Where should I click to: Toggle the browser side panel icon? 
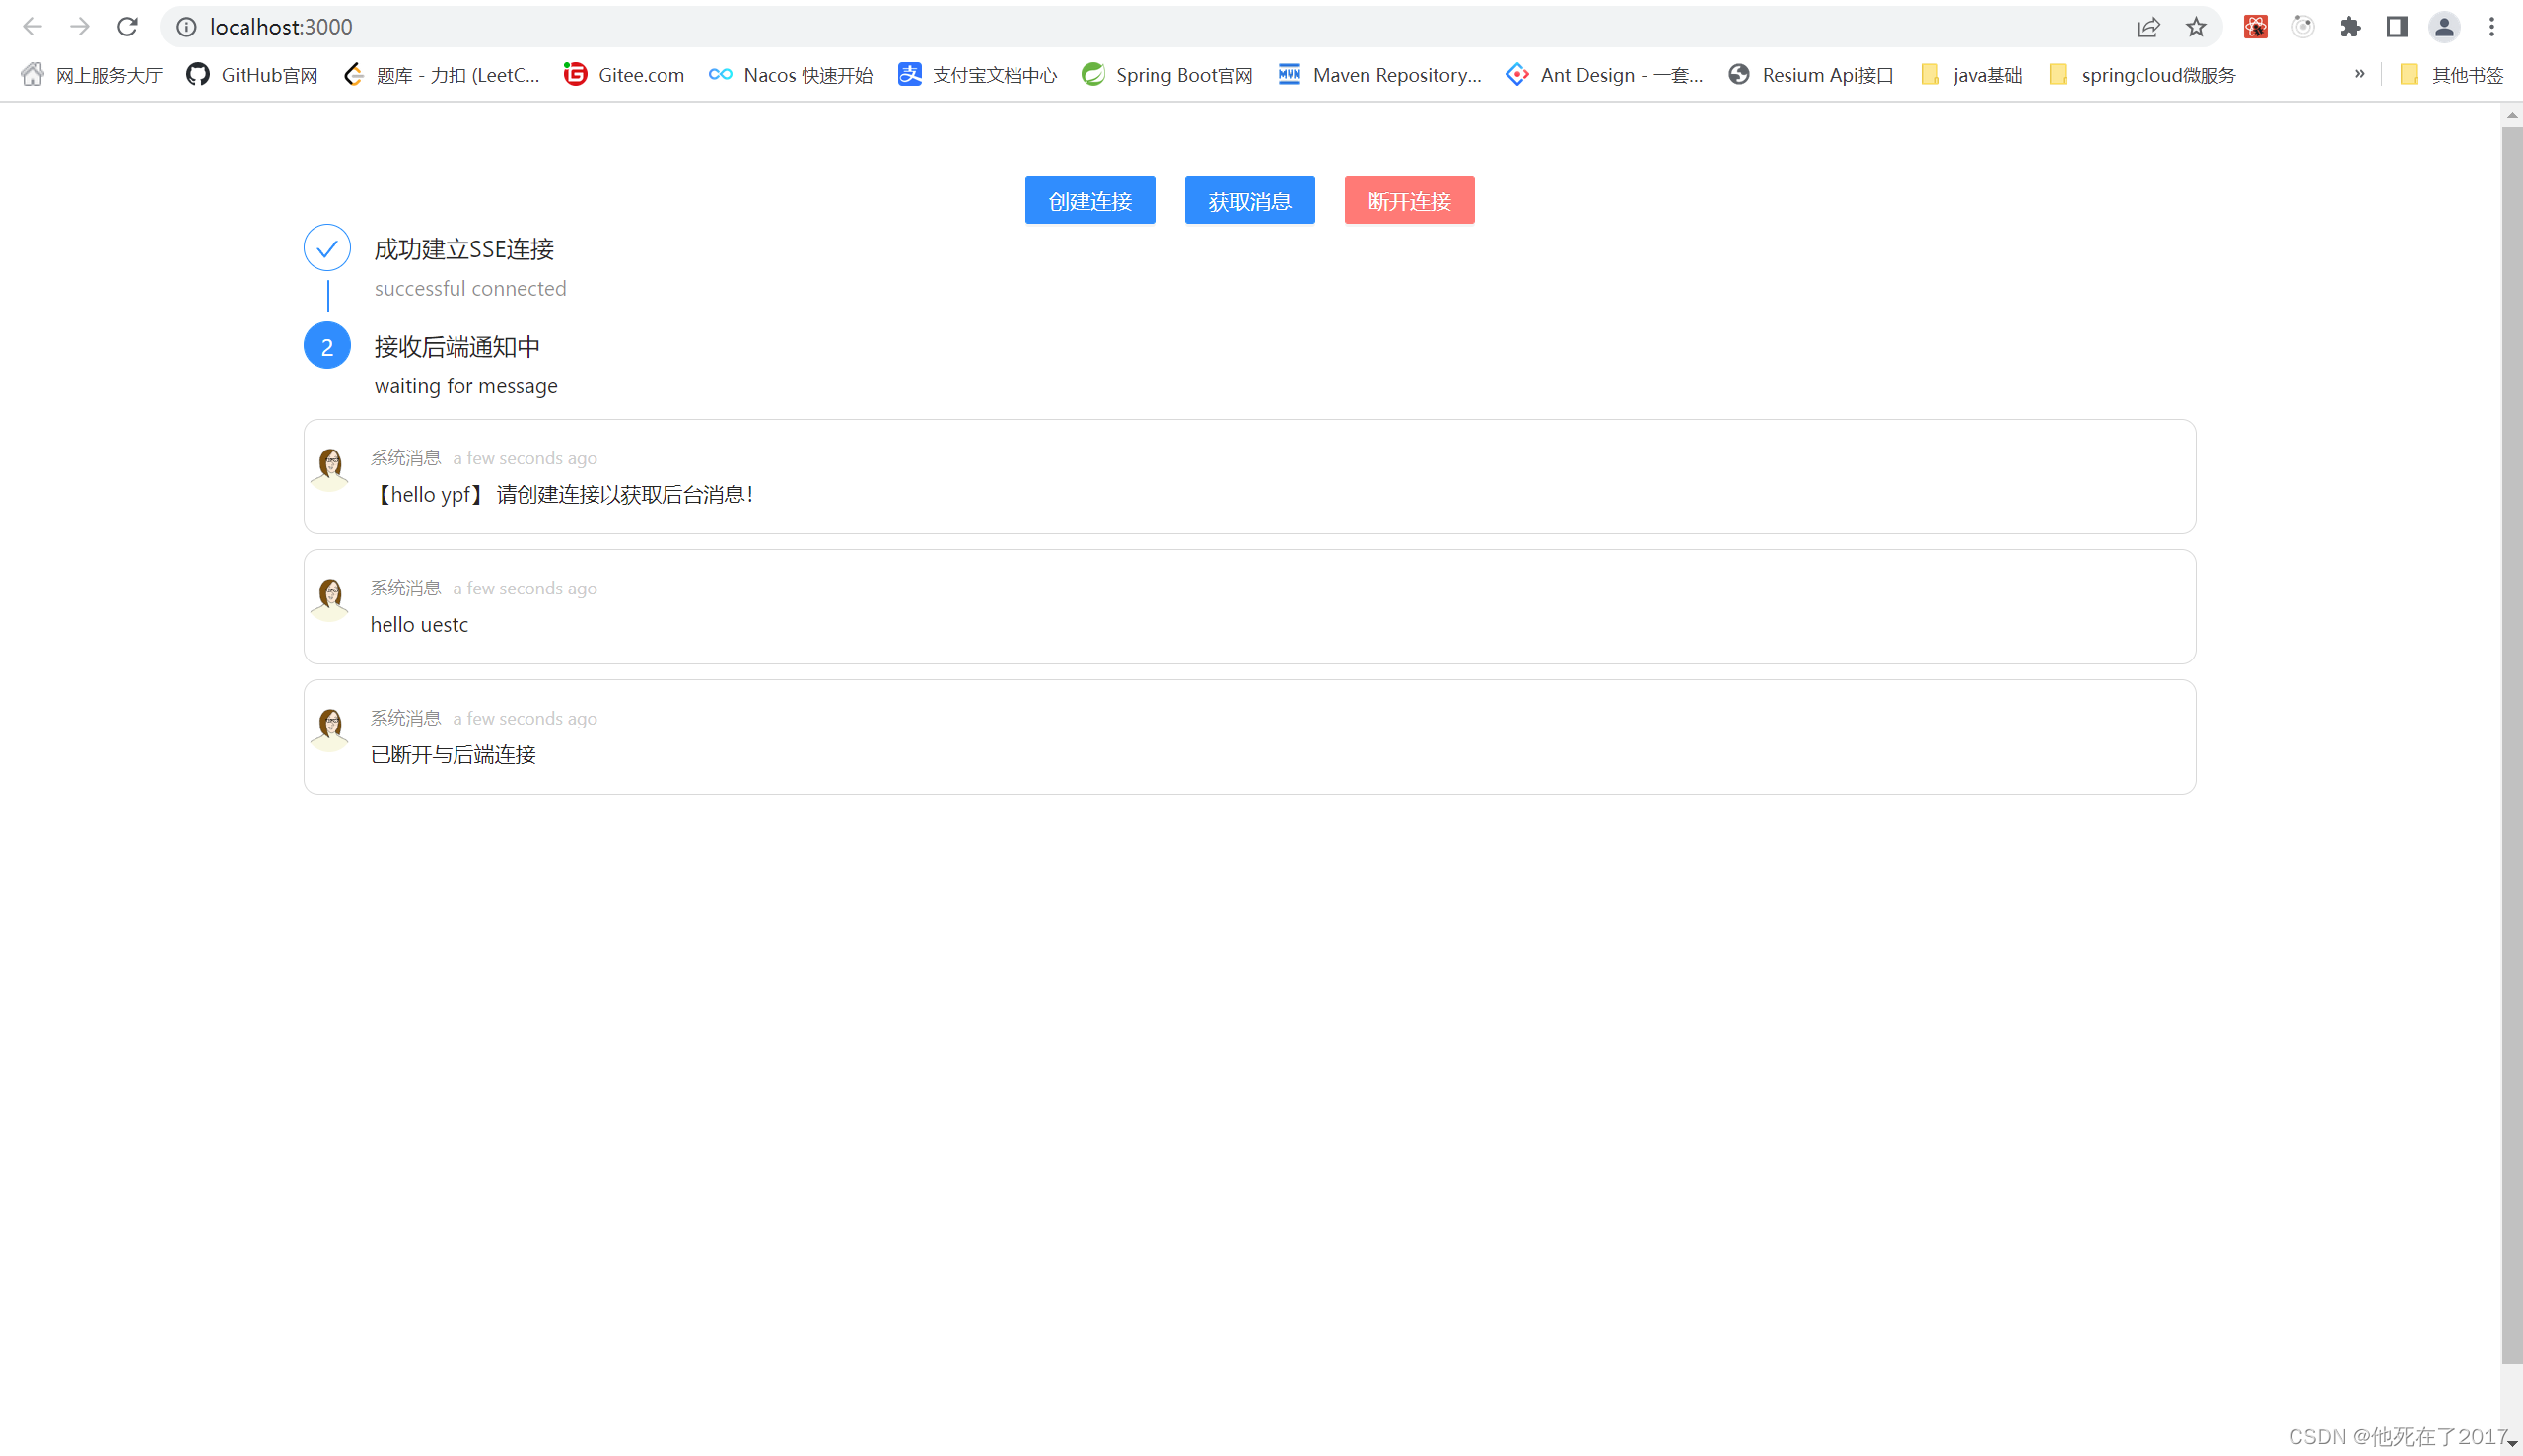coord(2397,27)
